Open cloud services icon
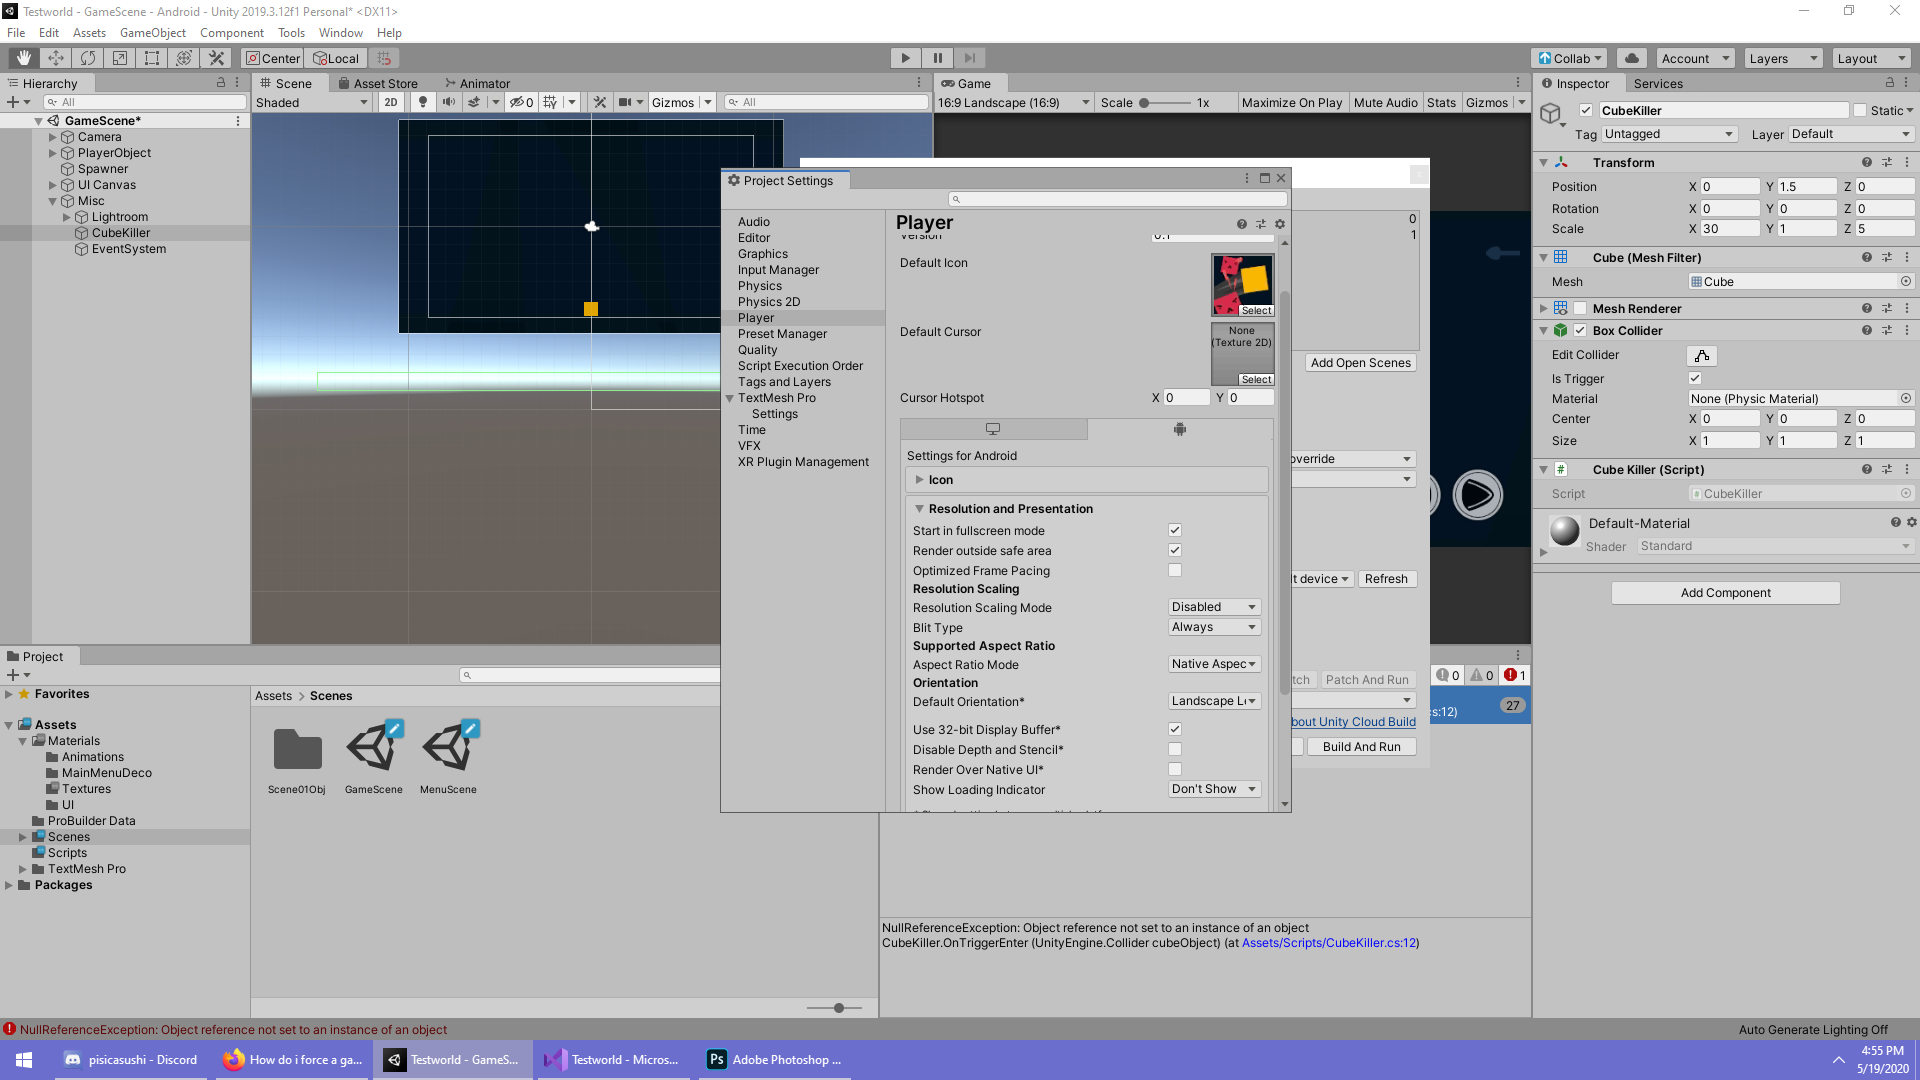This screenshot has width=1920, height=1080. (x=1631, y=58)
